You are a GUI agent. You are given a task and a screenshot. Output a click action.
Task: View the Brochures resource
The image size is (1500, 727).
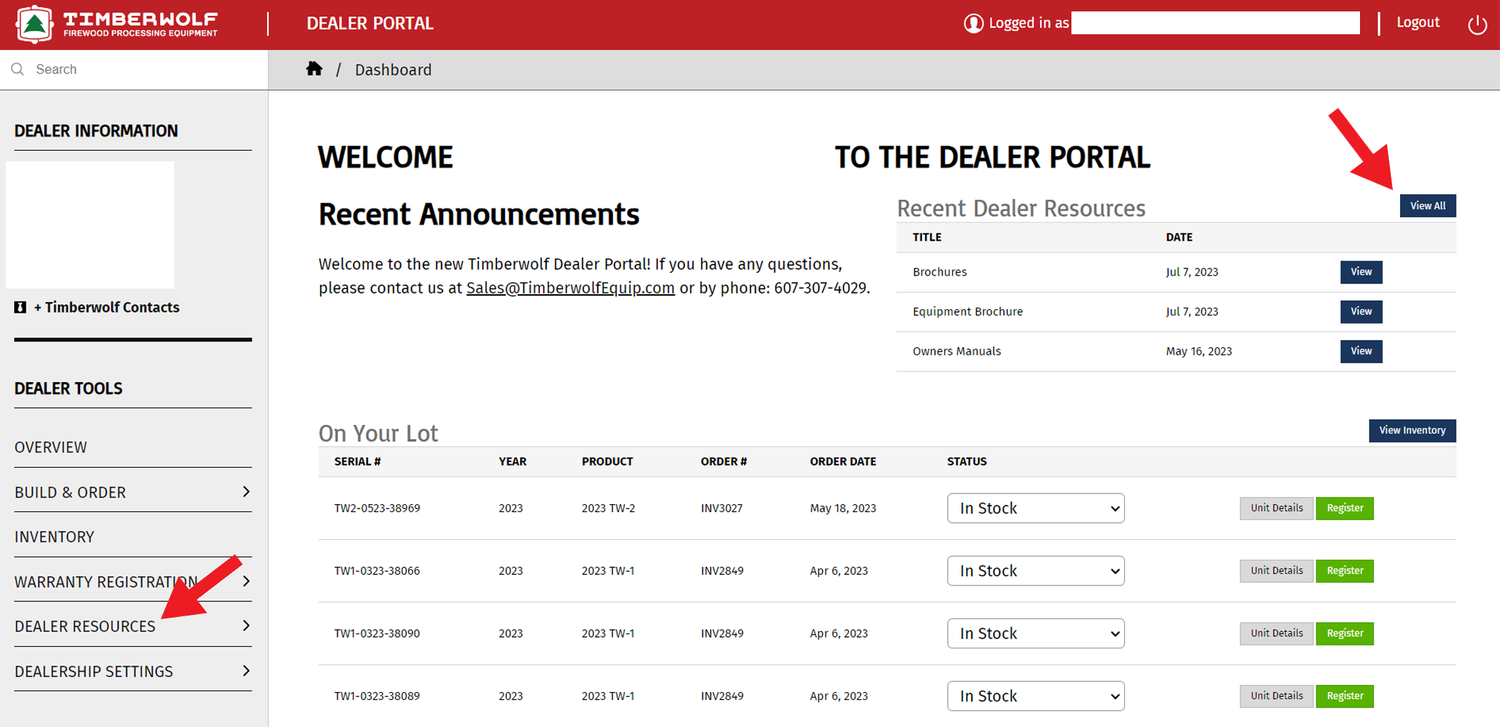[1361, 272]
